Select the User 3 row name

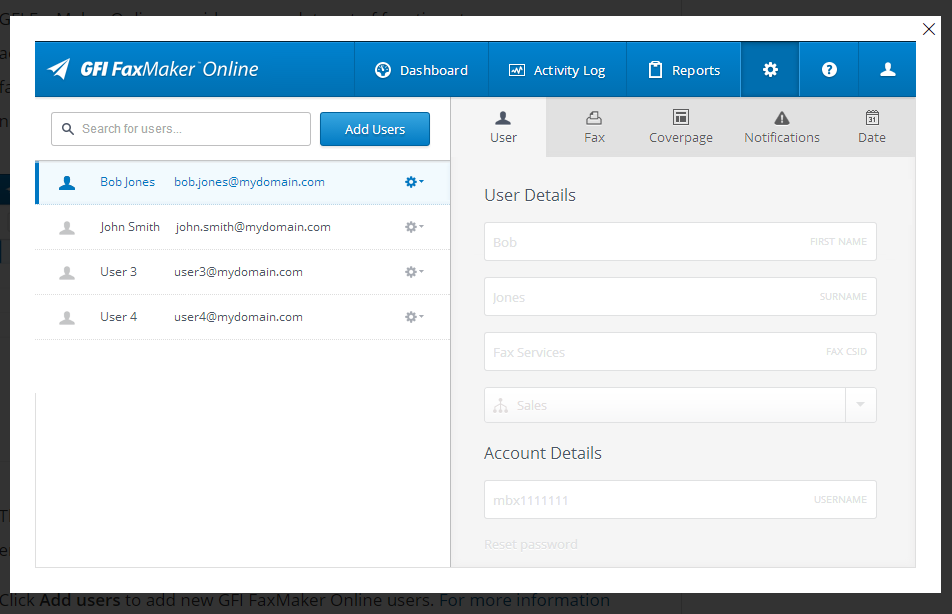(118, 271)
